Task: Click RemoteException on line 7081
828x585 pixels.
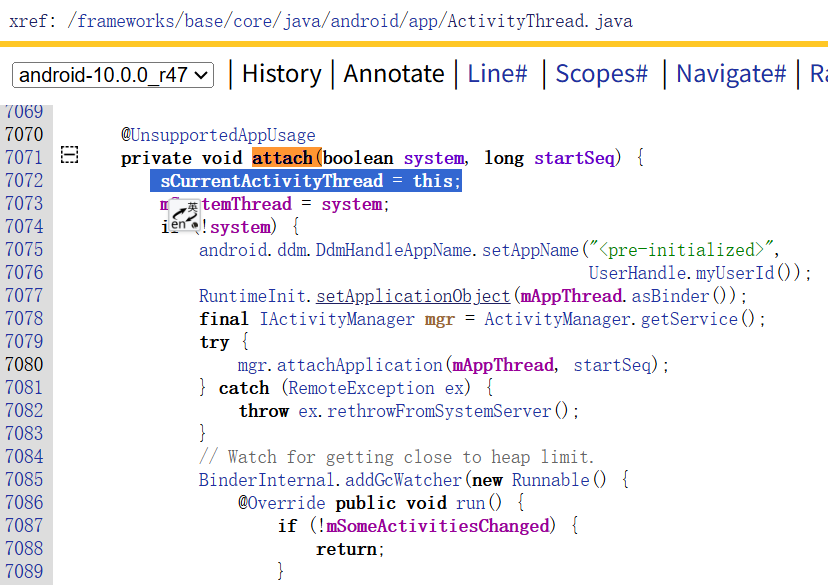Action: [x=361, y=388]
